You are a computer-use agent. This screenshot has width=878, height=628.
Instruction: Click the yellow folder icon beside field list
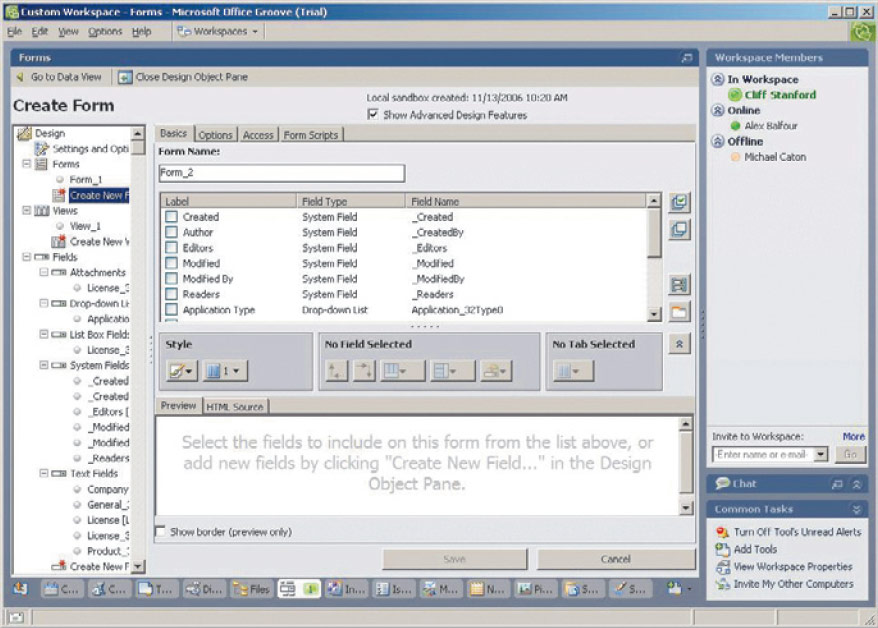[679, 312]
